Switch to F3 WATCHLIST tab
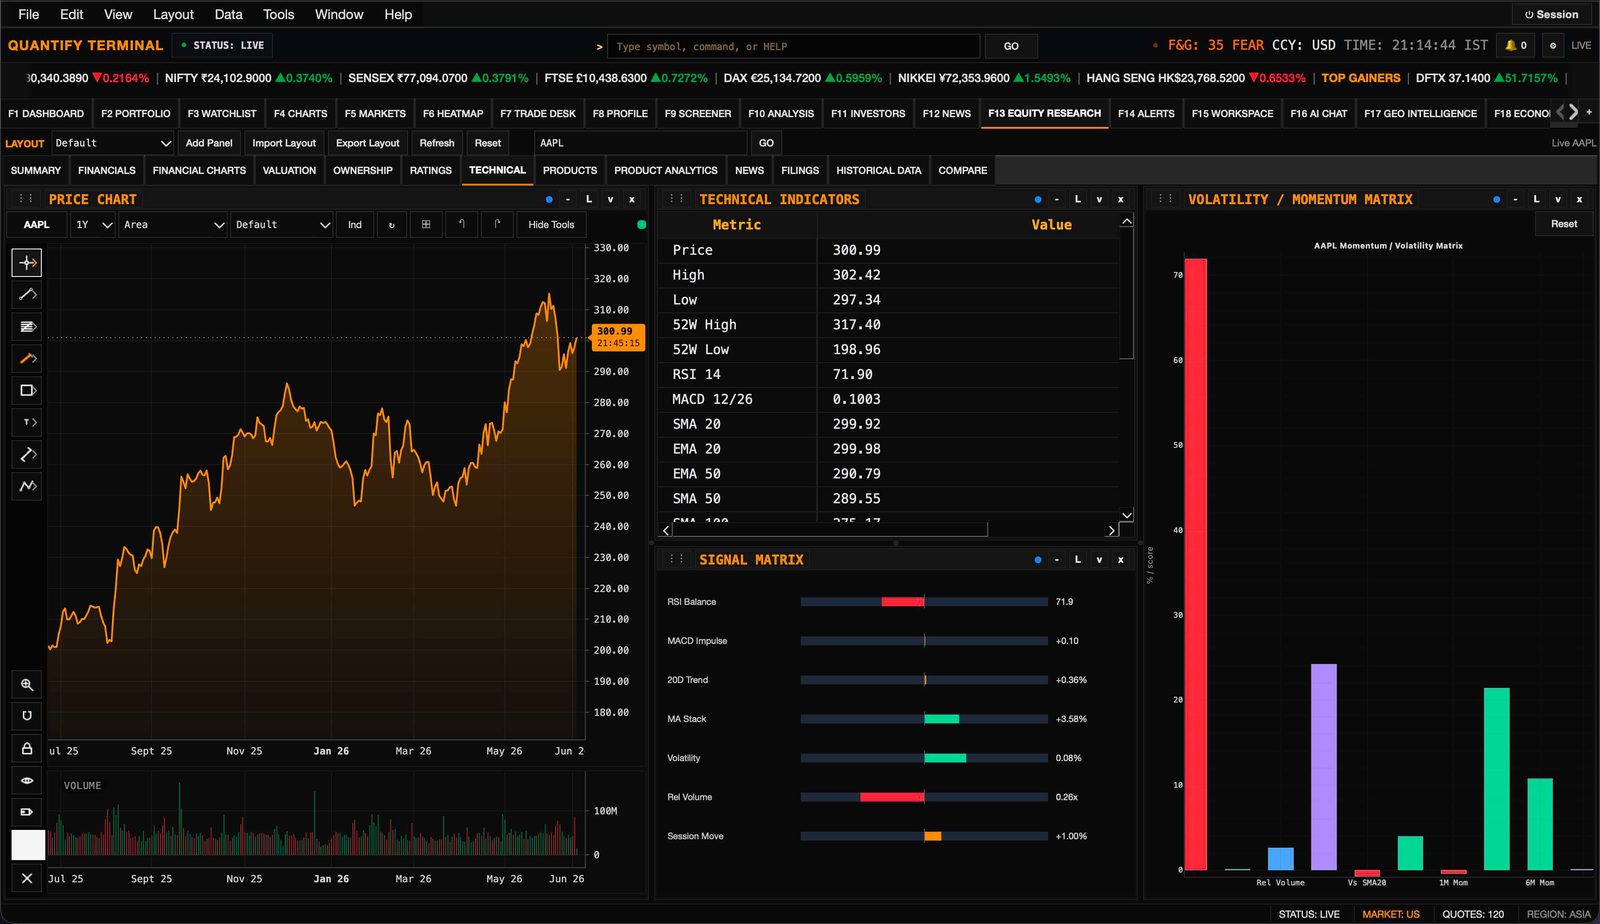Viewport: 1600px width, 924px height. 222,113
